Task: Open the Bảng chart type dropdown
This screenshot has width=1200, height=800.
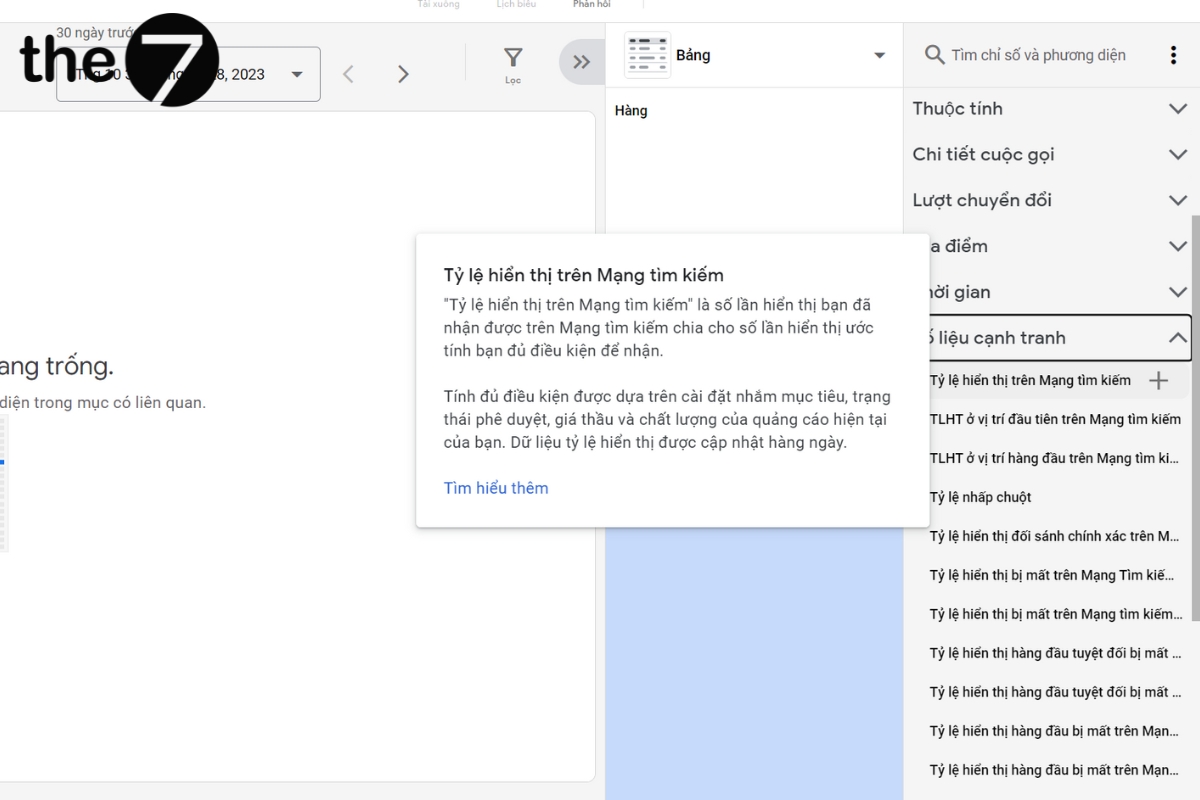Action: [879, 55]
